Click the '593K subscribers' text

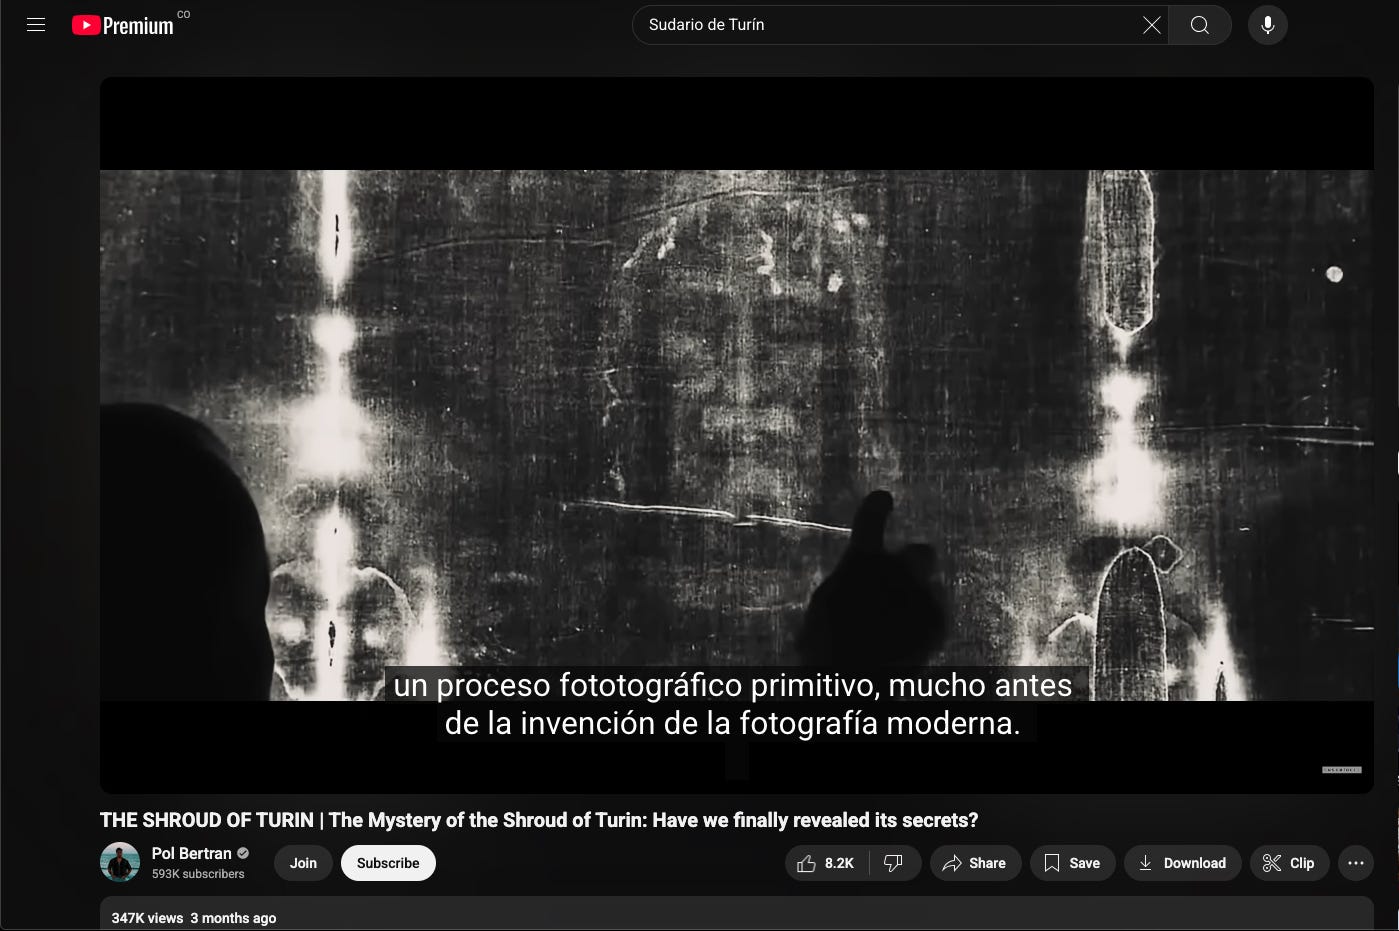(x=198, y=874)
